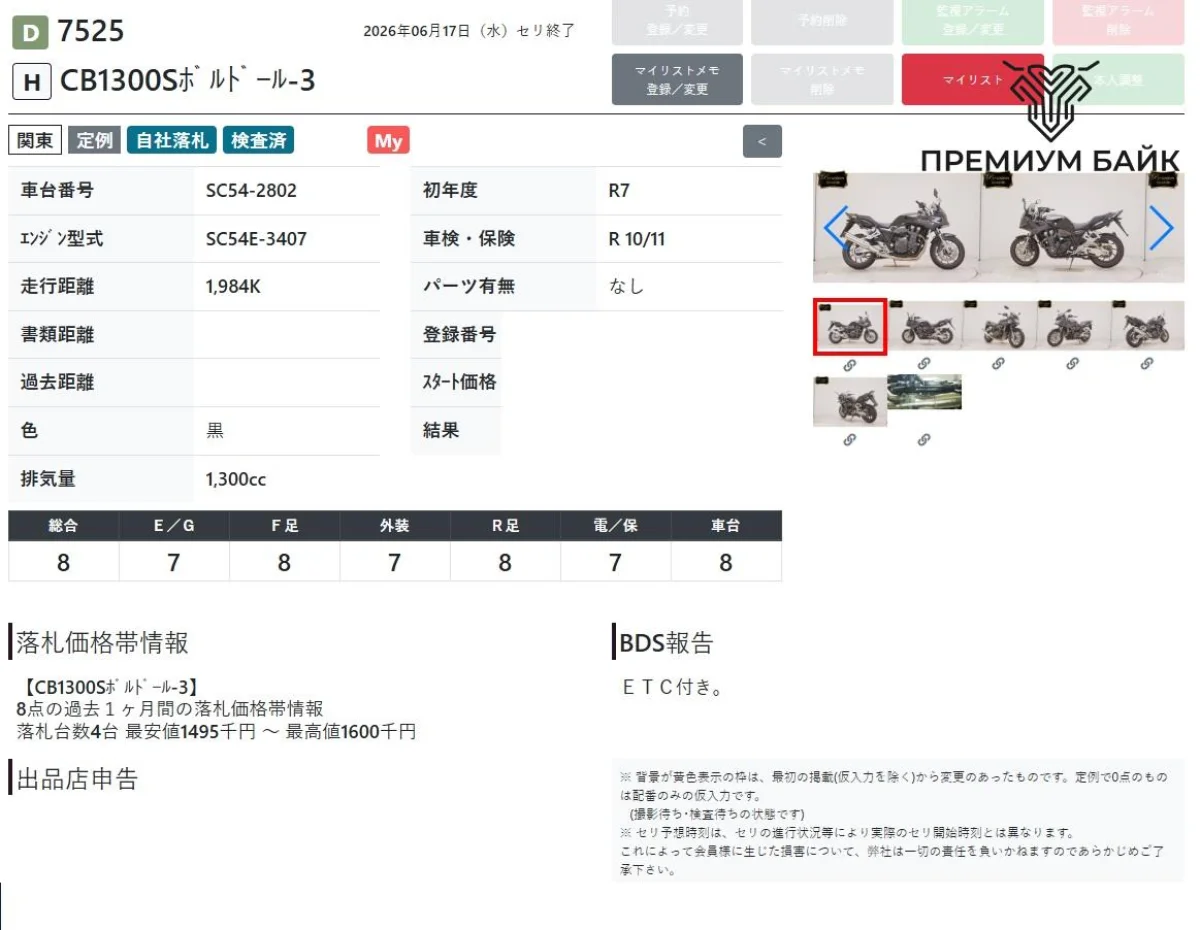Viewport: 1200px width, 930px height.
Task: Open the large left-side bike photo
Action: click(897, 228)
